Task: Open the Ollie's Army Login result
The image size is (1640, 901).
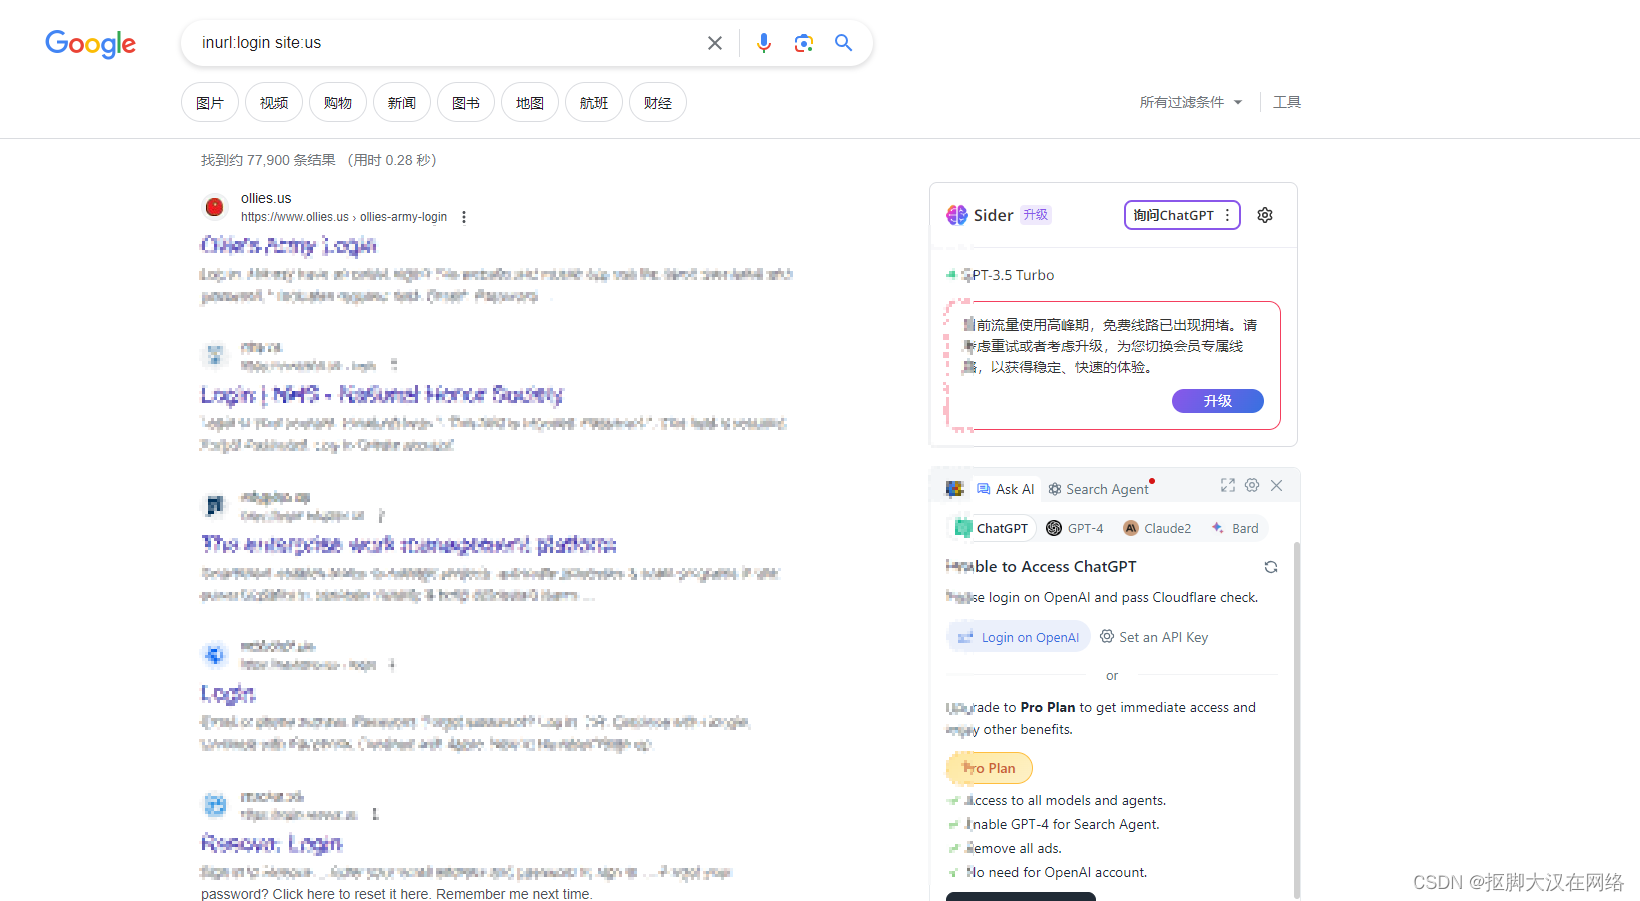Action: point(289,245)
